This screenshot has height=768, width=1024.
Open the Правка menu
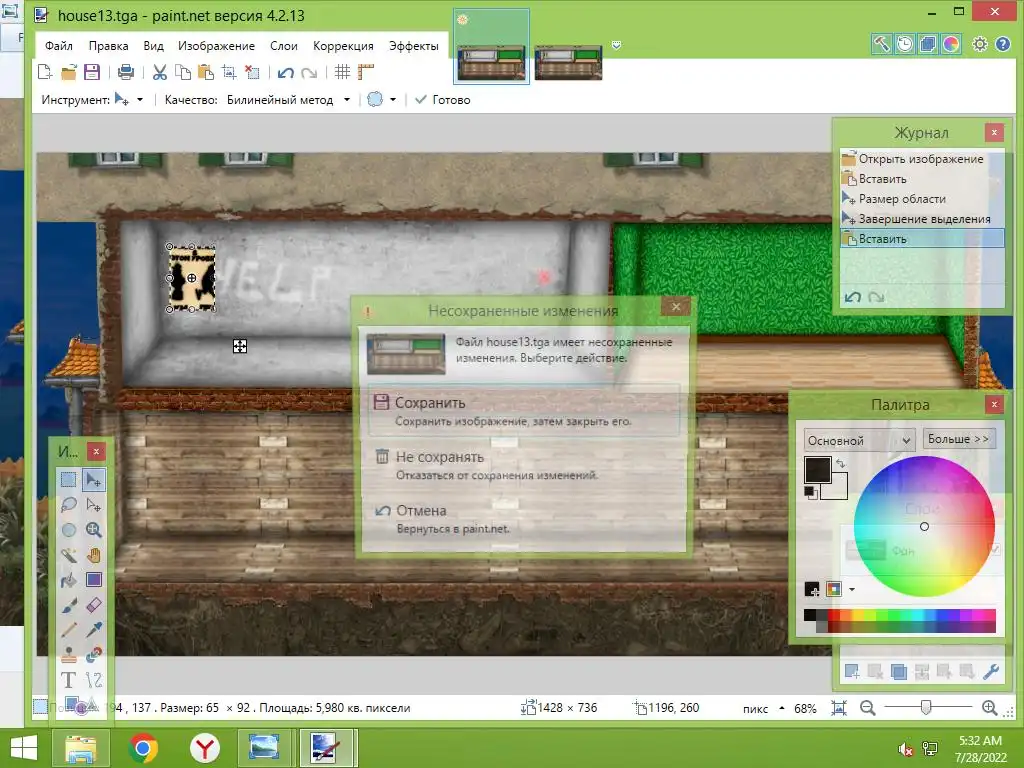108,46
